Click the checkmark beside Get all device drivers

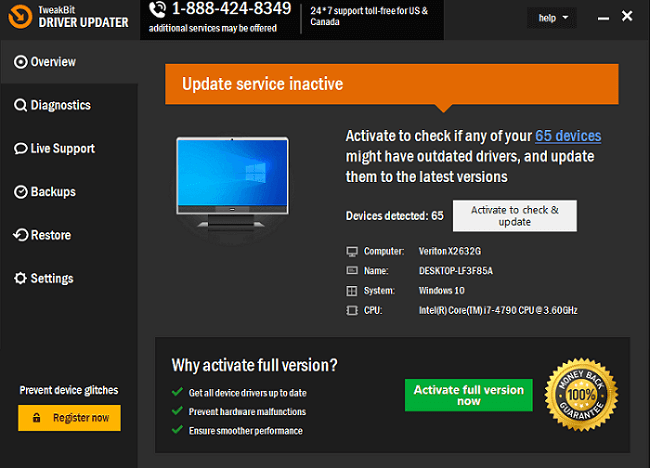(x=177, y=392)
